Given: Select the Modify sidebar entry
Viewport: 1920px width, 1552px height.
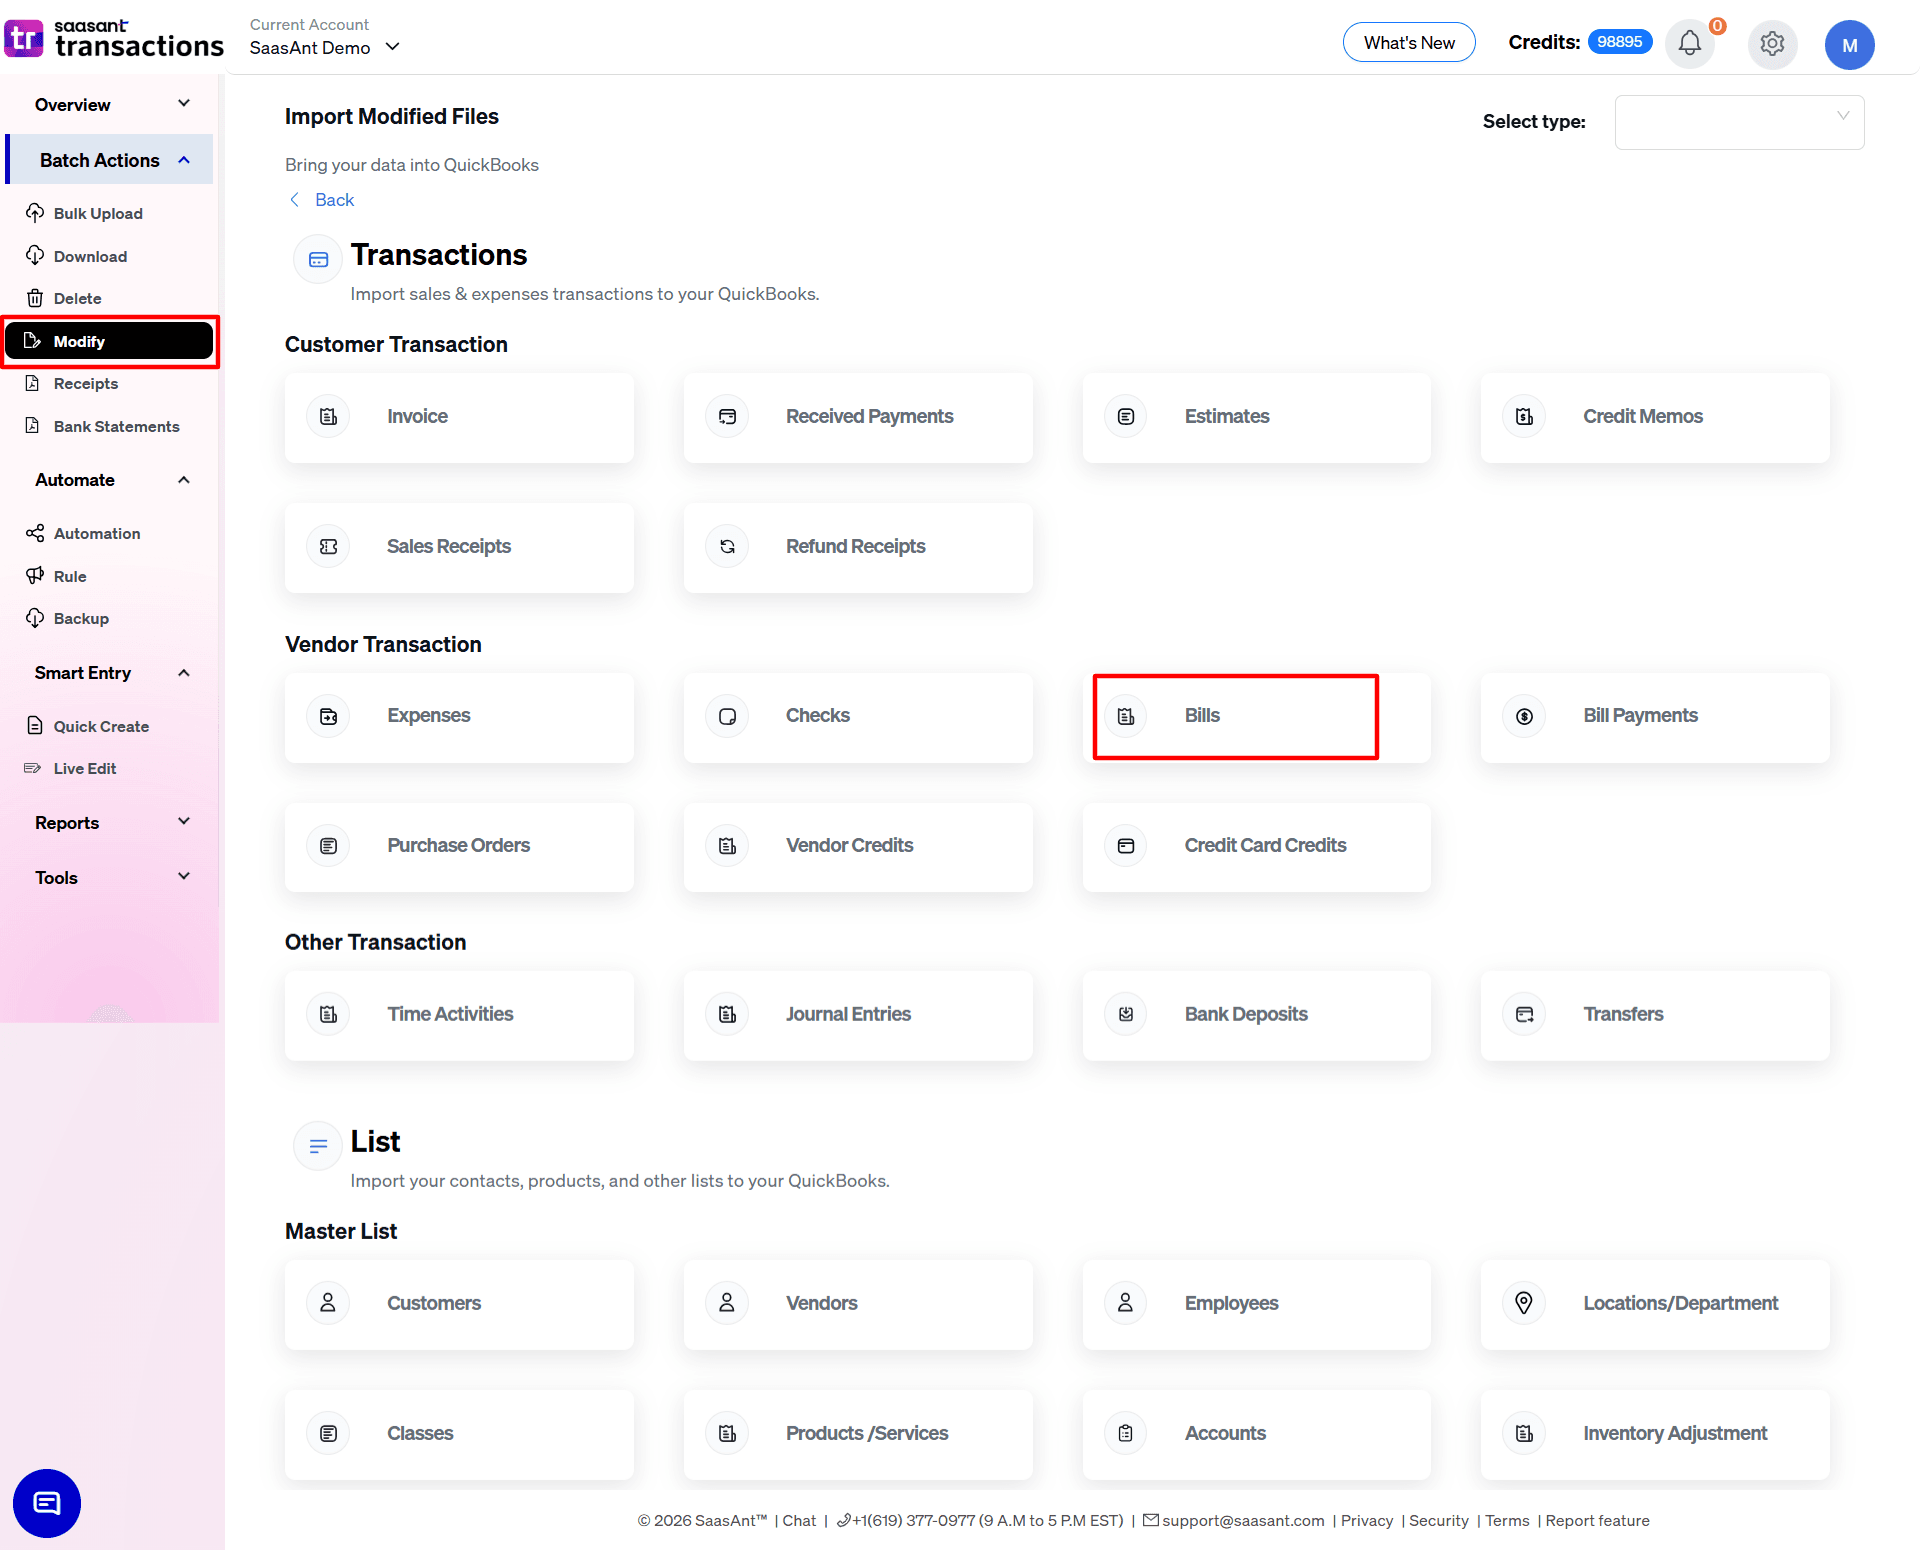Looking at the screenshot, I should [x=80, y=340].
